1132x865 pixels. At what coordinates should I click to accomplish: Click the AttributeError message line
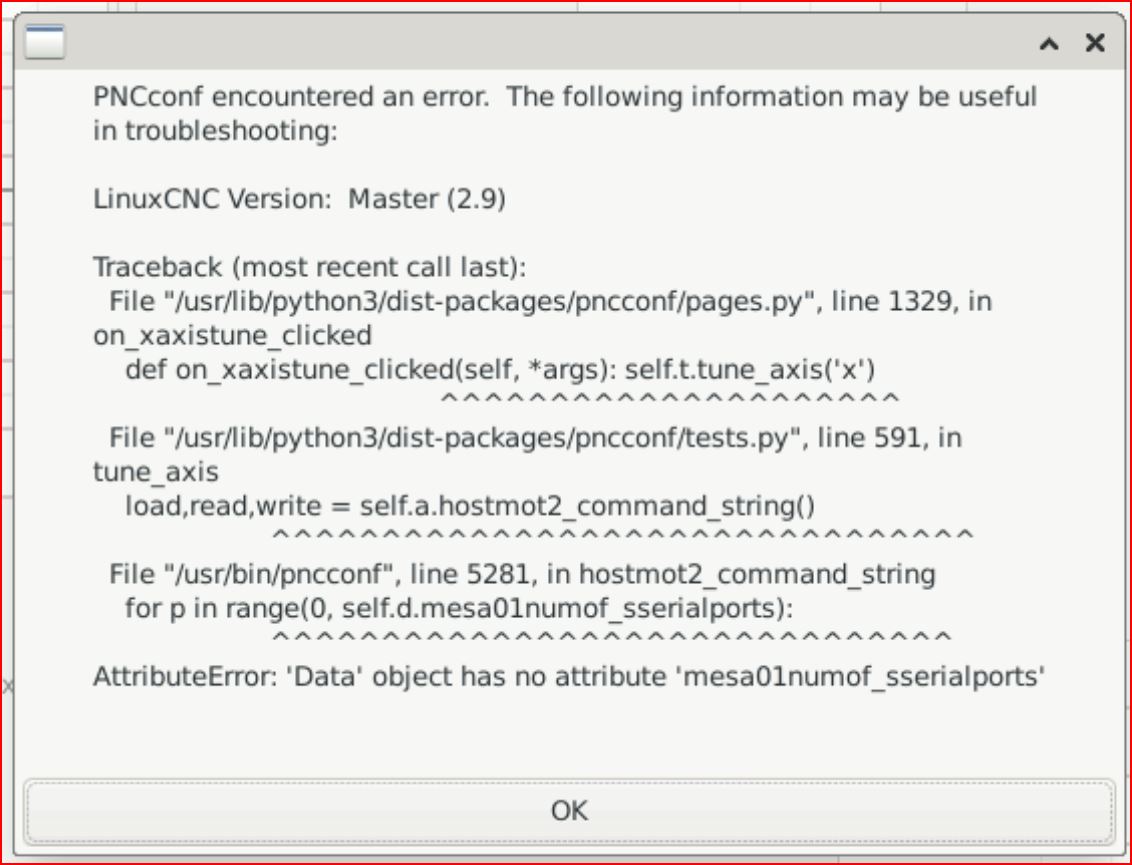click(x=569, y=676)
